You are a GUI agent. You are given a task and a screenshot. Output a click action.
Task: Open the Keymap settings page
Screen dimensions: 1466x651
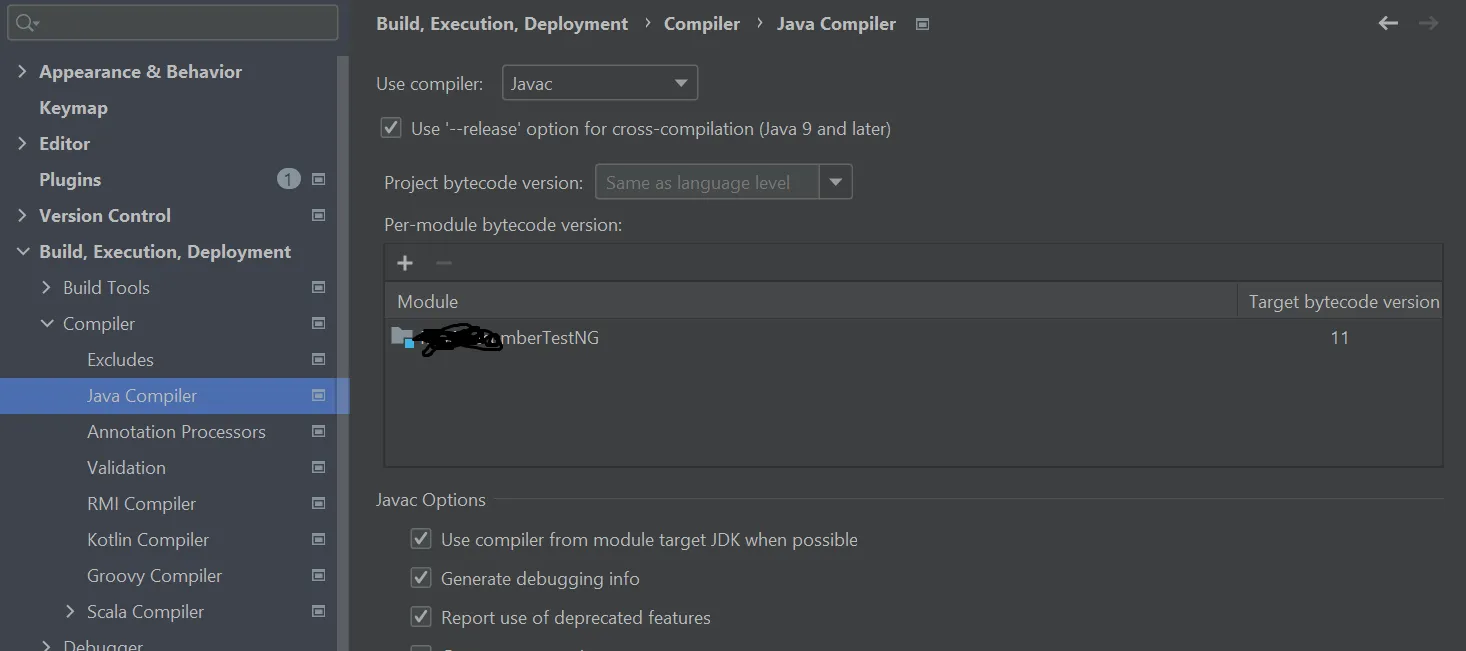[73, 108]
